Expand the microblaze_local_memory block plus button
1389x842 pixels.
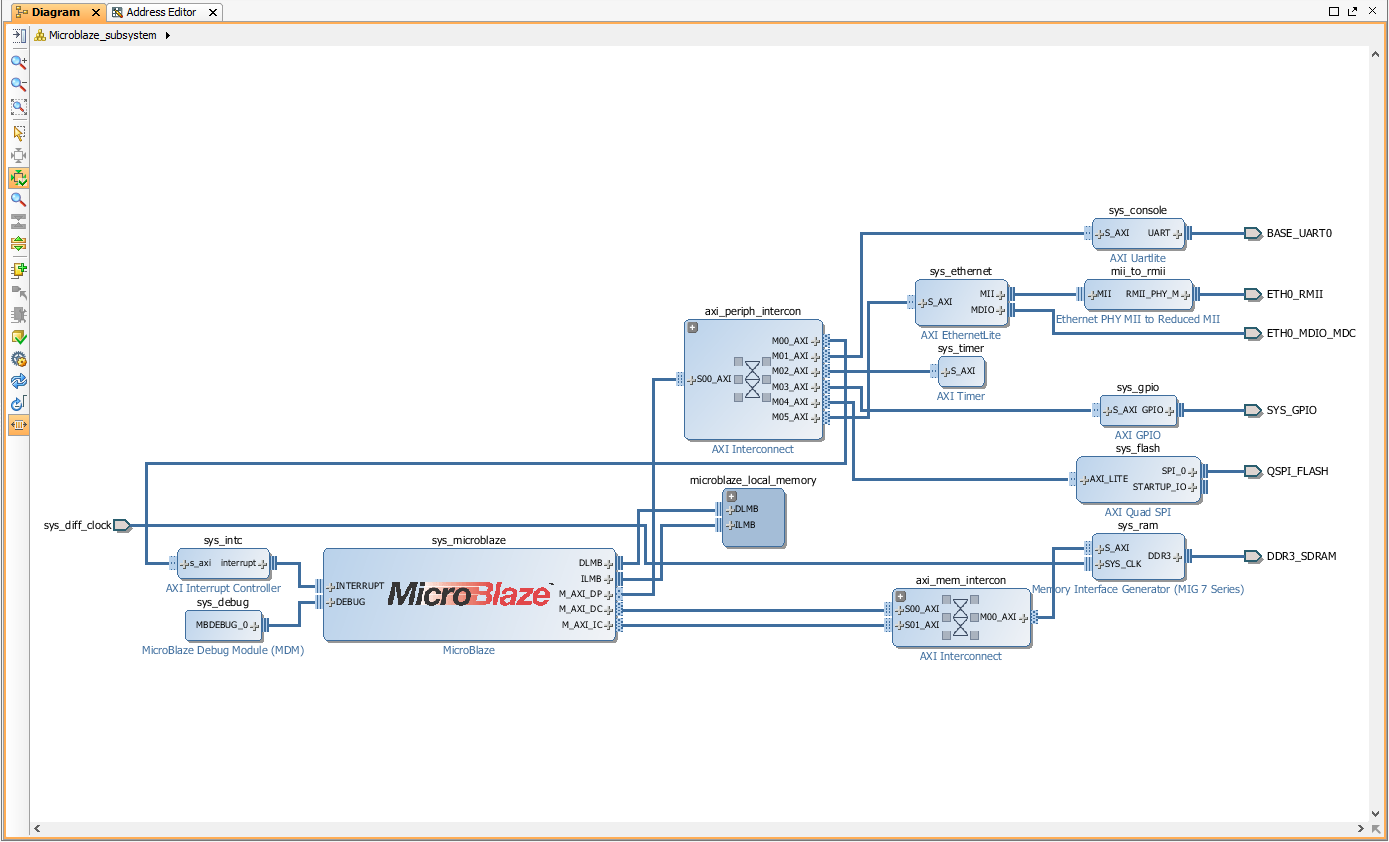click(x=731, y=496)
